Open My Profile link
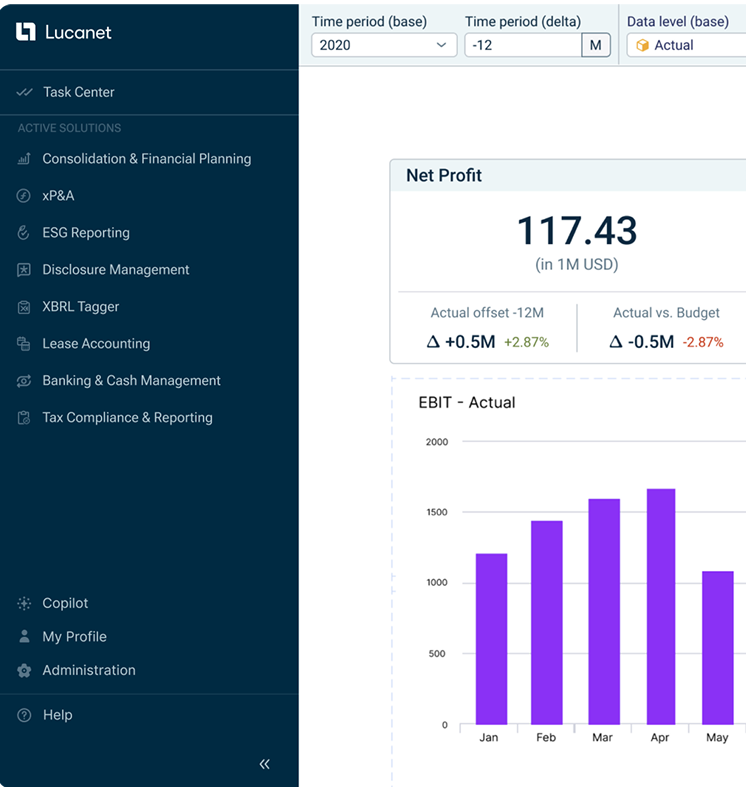Screen dimensions: 747x787 tap(74, 637)
